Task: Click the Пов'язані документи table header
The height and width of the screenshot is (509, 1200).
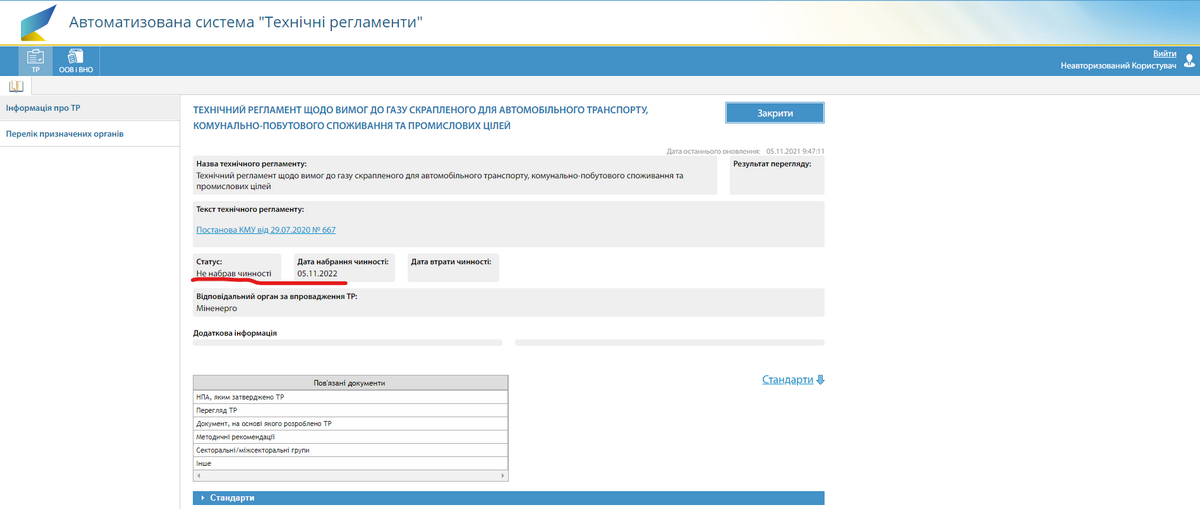Action: click(350, 383)
